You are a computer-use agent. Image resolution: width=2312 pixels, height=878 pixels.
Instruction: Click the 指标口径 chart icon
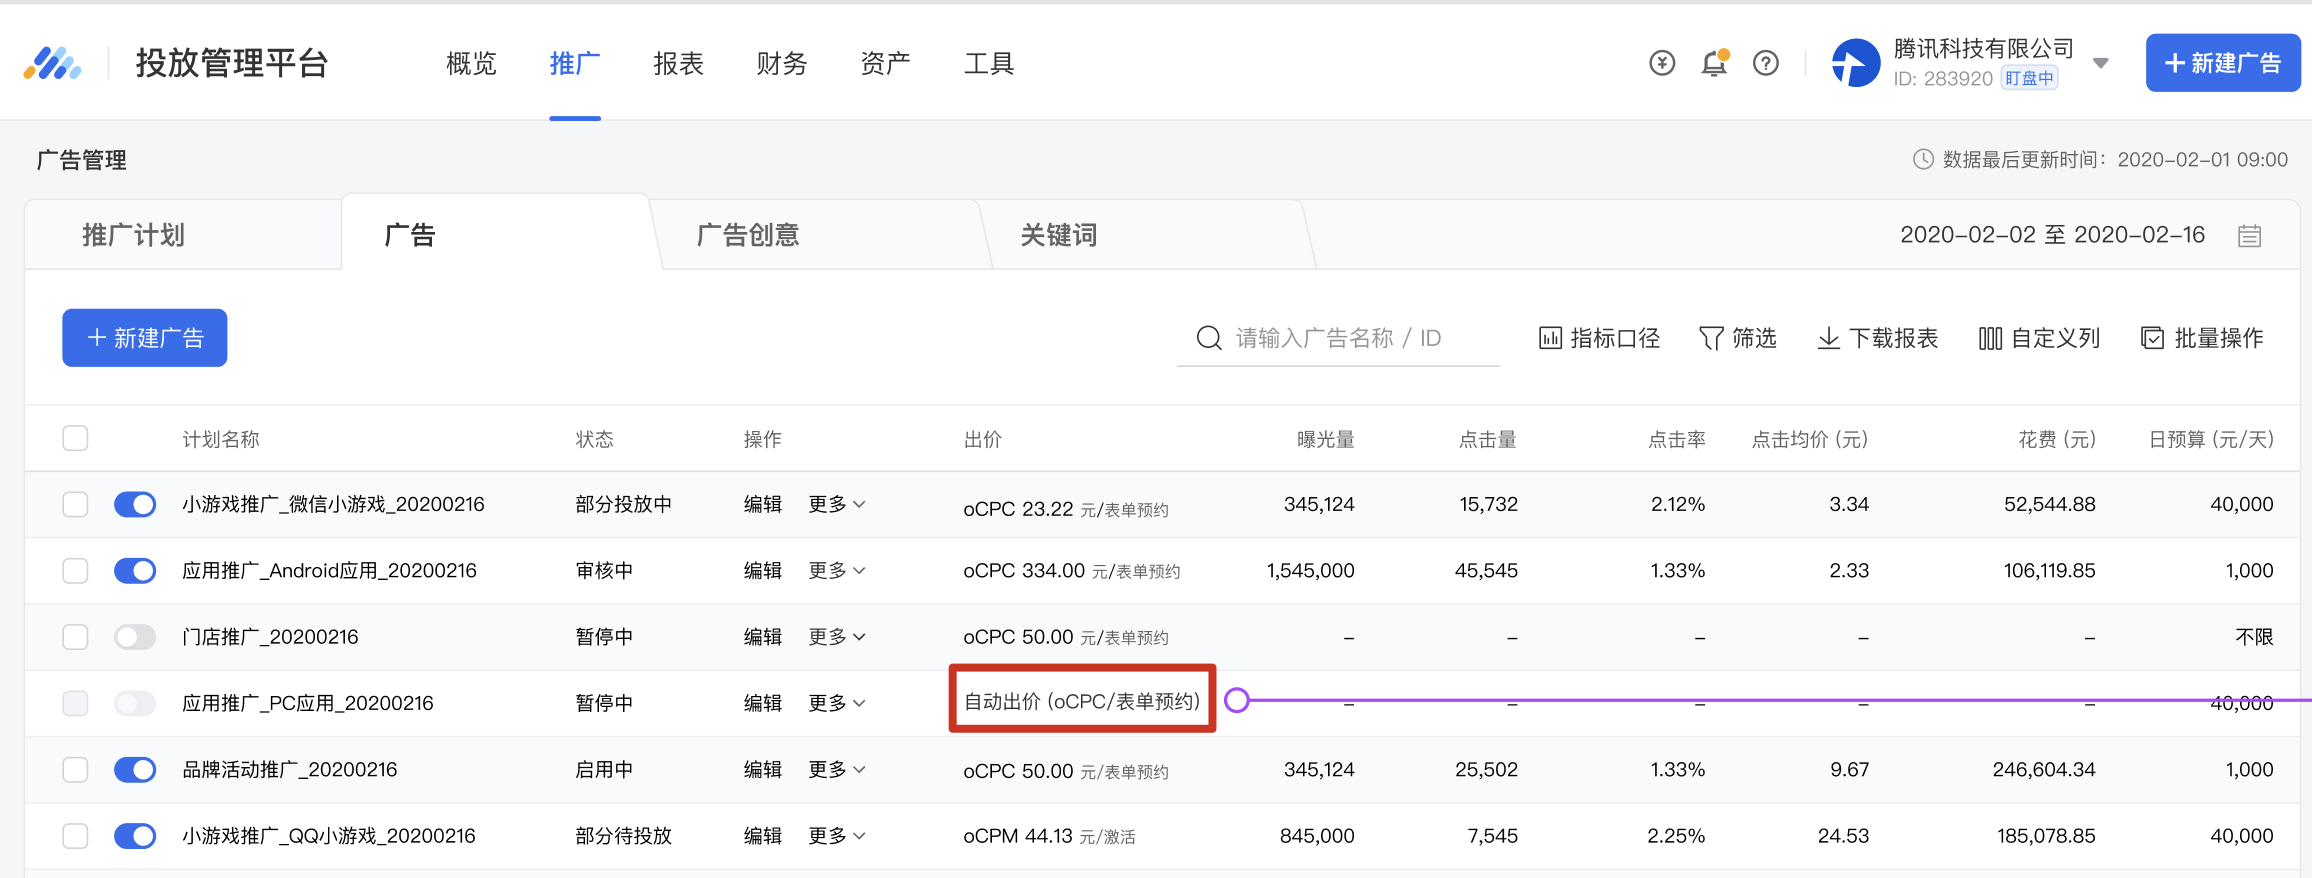coord(1550,338)
